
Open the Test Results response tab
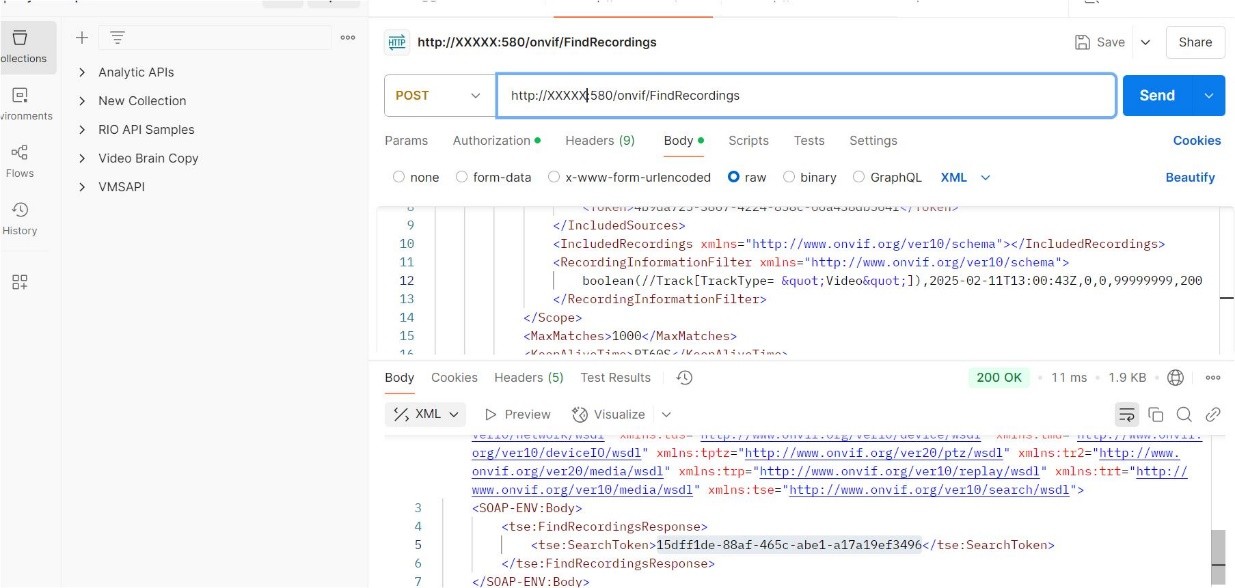tap(615, 378)
